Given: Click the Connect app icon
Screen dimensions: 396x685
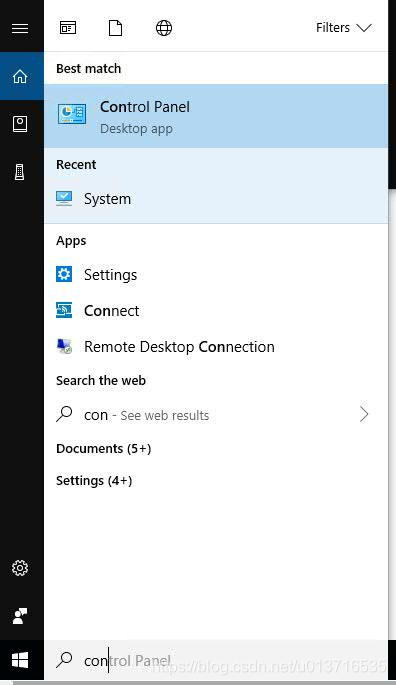Looking at the screenshot, I should point(64,310).
